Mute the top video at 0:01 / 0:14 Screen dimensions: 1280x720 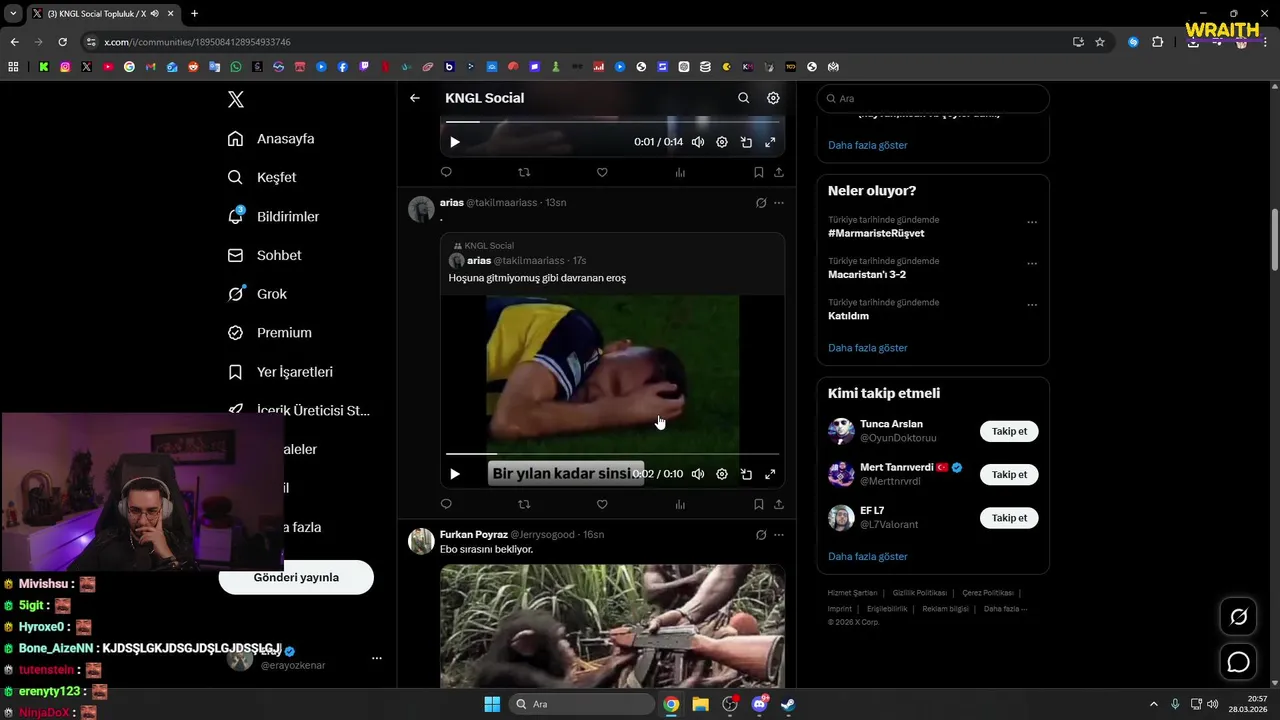tap(698, 142)
